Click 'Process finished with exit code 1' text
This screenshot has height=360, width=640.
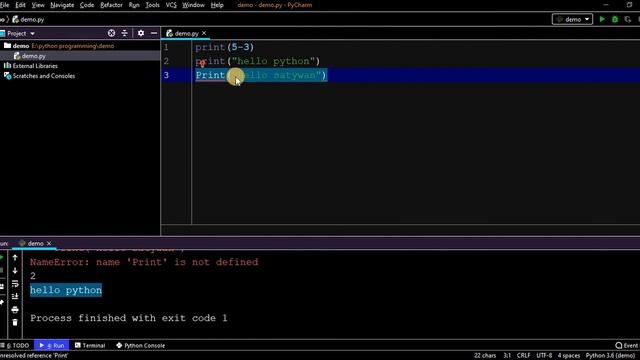click(129, 318)
